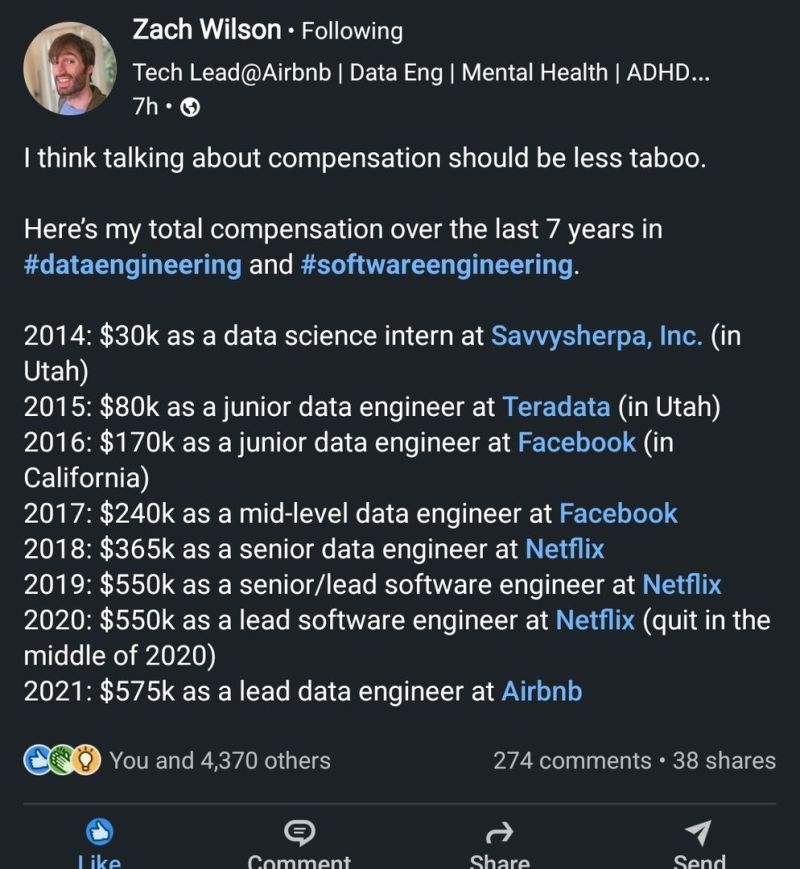Tap the Comment speech bubble icon

(299, 831)
